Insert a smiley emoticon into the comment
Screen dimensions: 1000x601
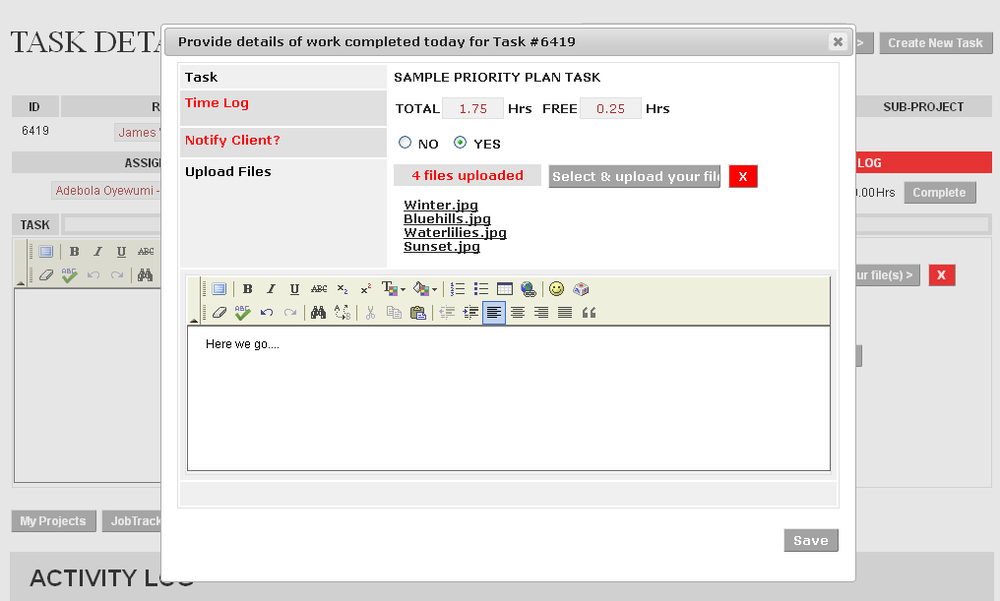556,289
